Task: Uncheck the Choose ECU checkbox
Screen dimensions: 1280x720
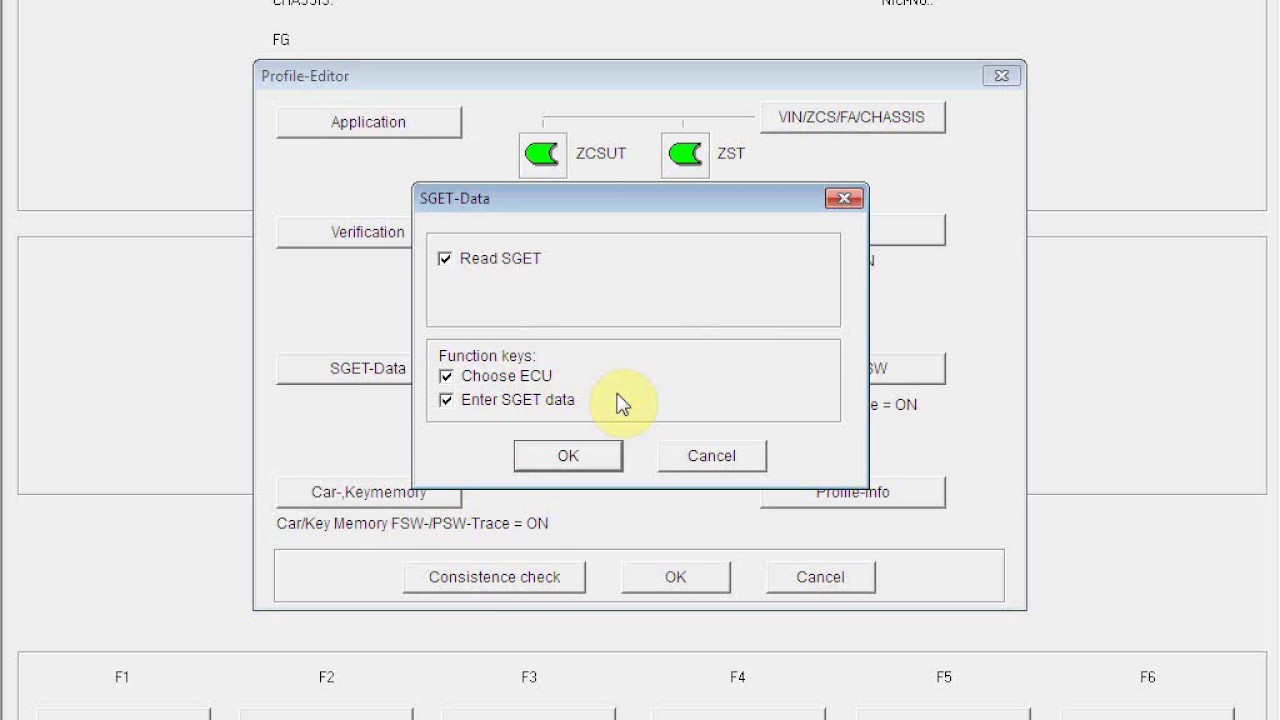Action: (446, 377)
